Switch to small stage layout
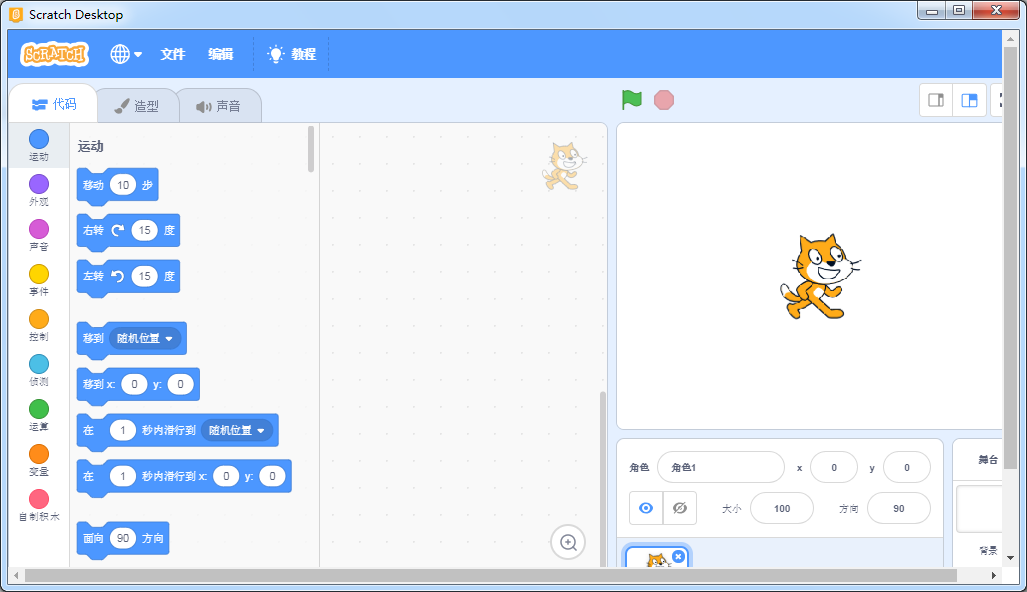This screenshot has height=592, width=1027. click(936, 100)
